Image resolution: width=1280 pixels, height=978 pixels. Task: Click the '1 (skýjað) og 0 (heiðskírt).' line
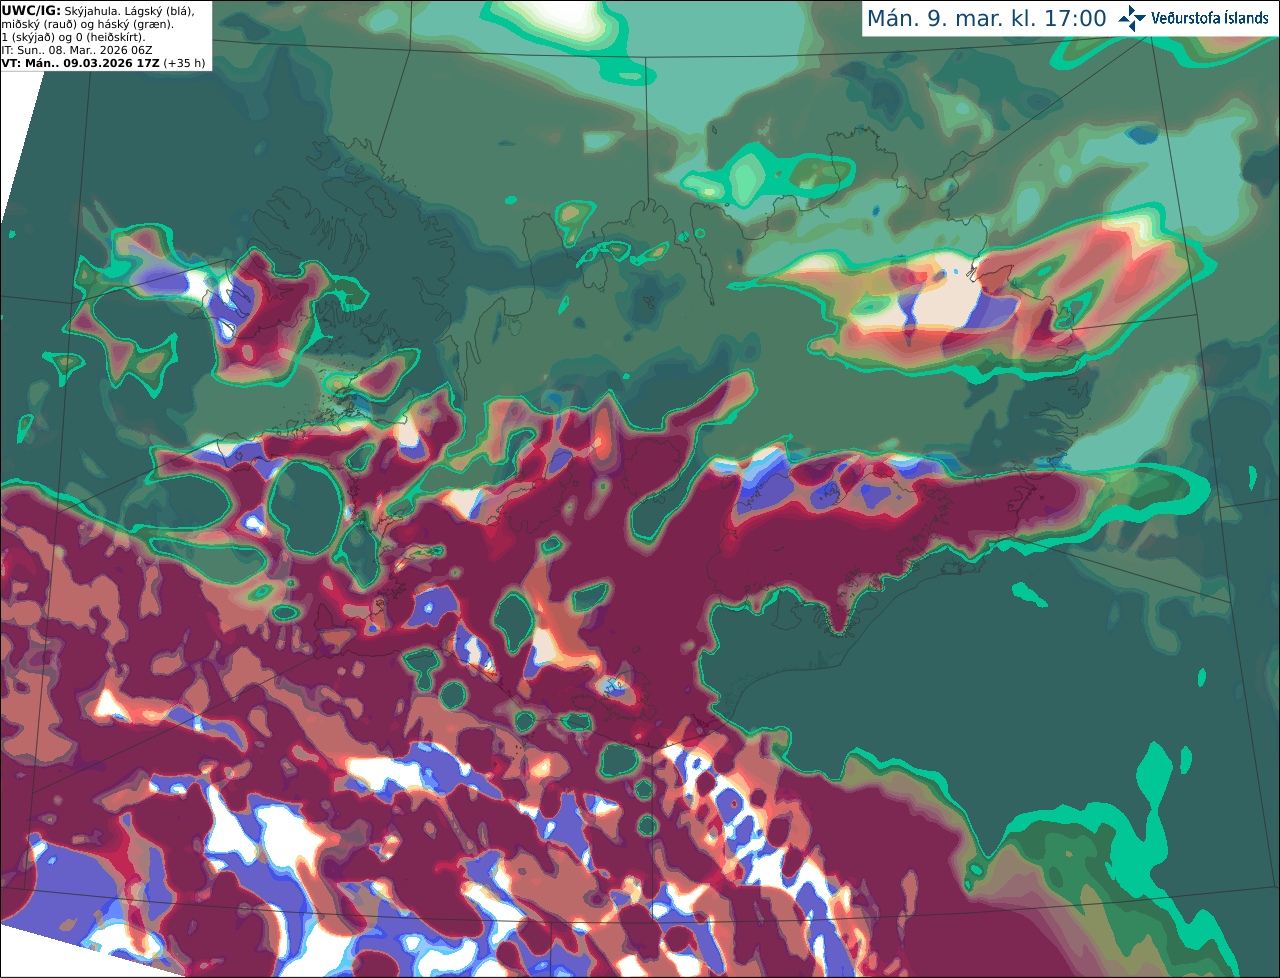pos(73,37)
